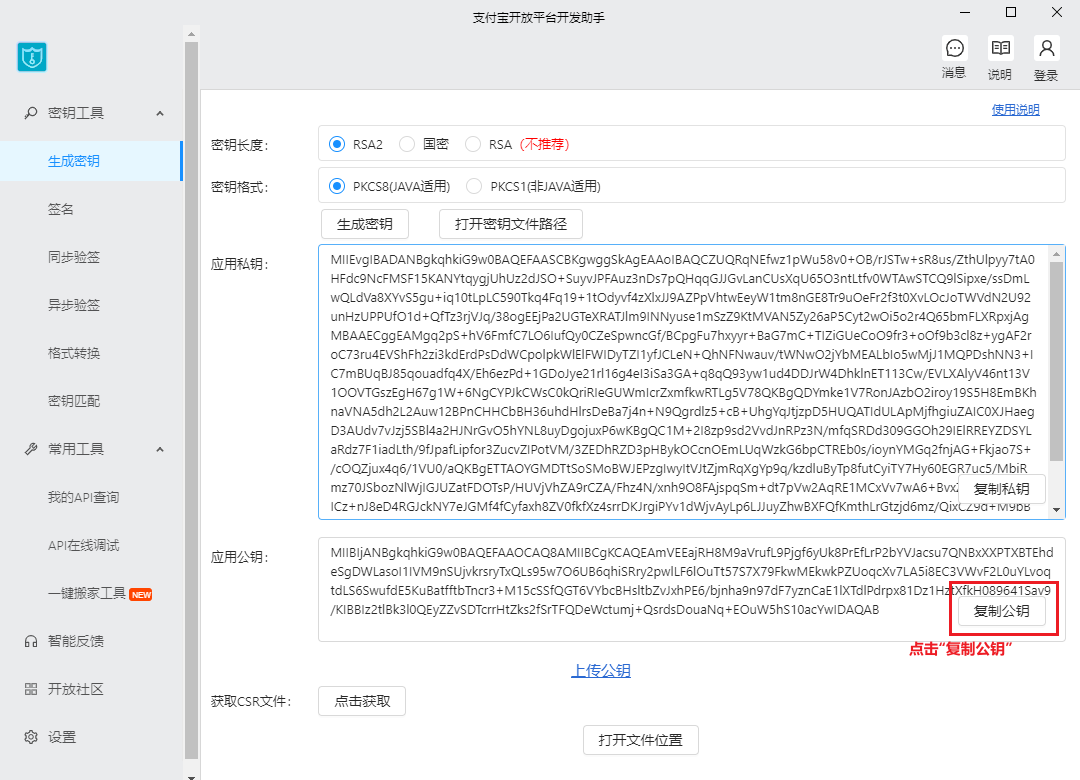1080x780 pixels.
Task: Follow the 上传公钥 link
Action: click(x=601, y=670)
